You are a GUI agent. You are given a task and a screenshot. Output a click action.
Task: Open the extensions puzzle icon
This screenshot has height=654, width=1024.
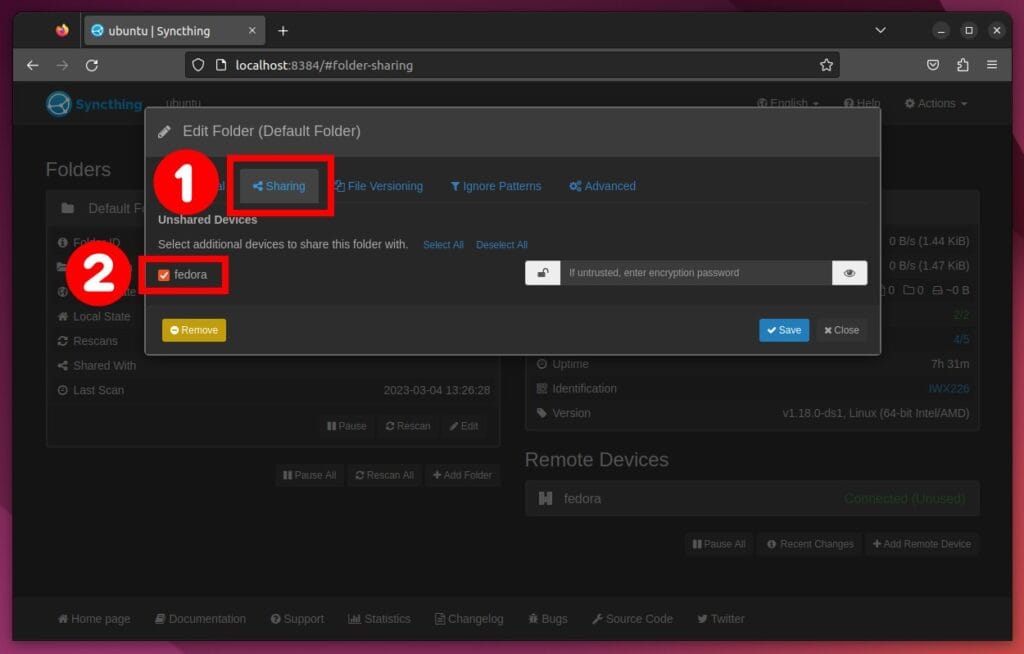pos(963,65)
